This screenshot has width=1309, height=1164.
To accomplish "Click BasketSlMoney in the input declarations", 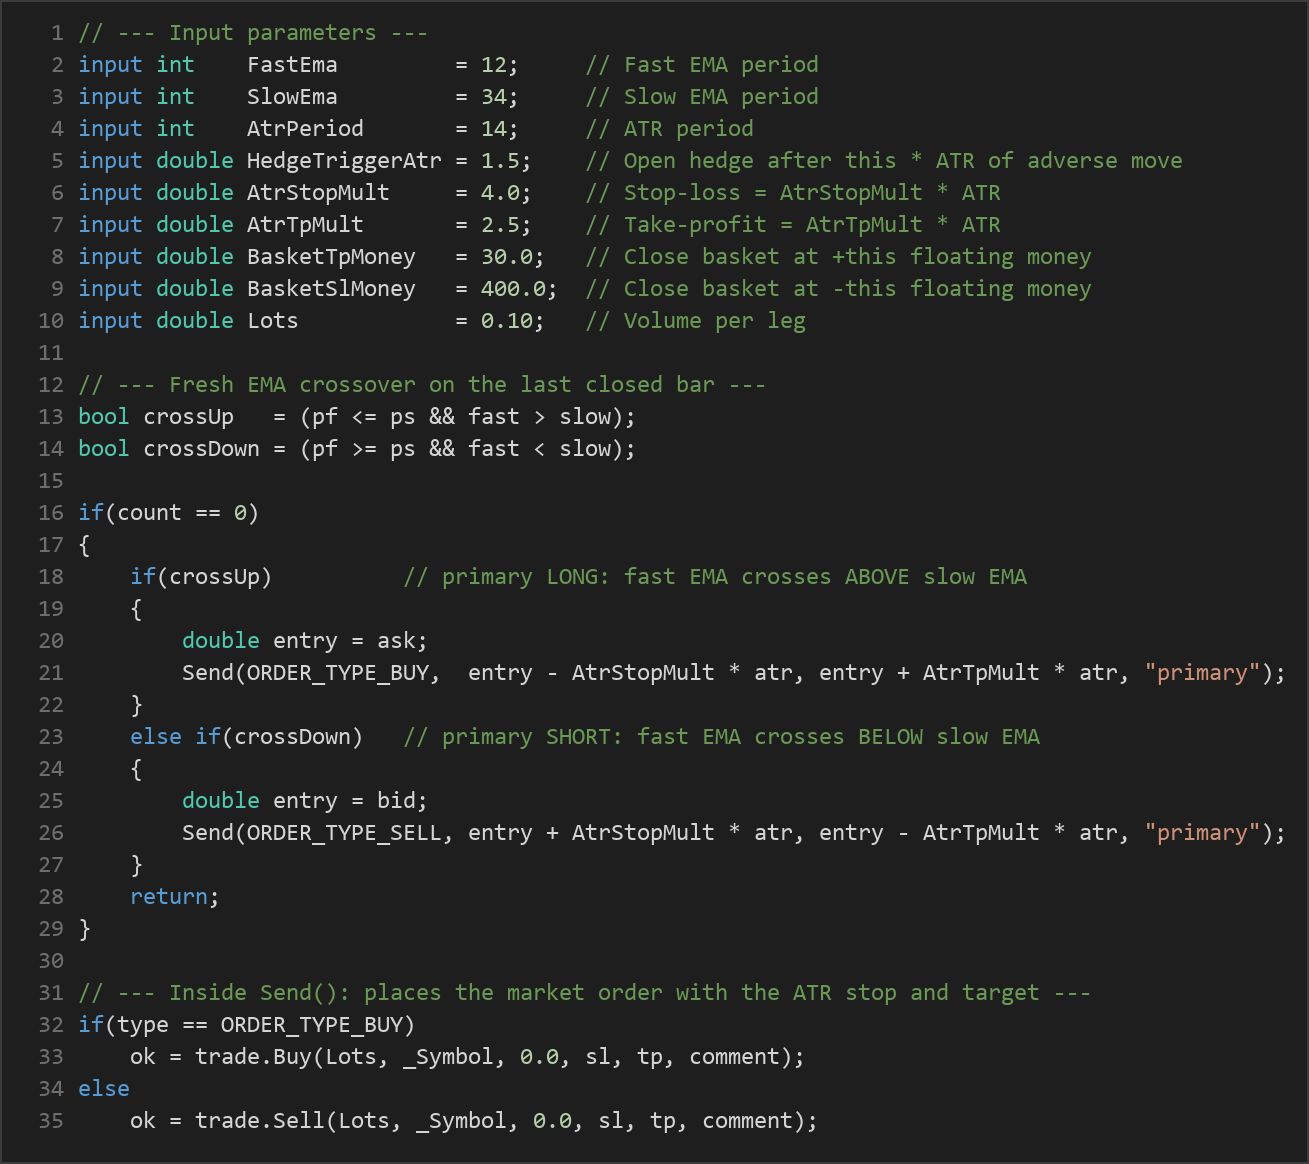I will pyautogui.click(x=331, y=289).
